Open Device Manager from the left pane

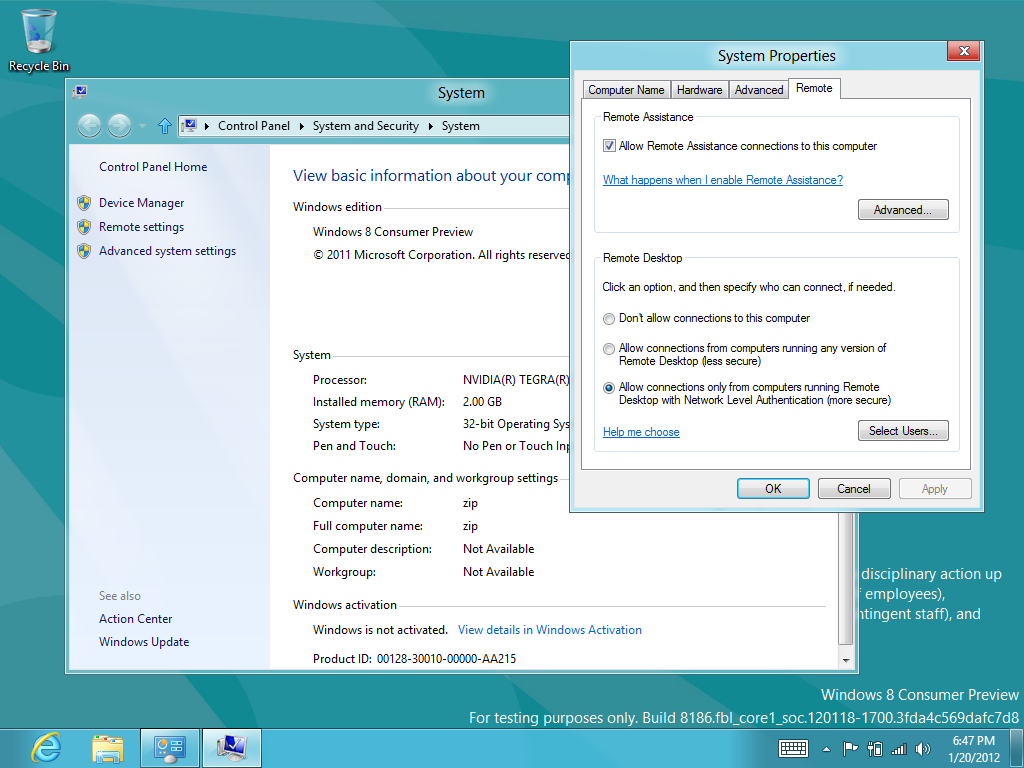pos(141,203)
